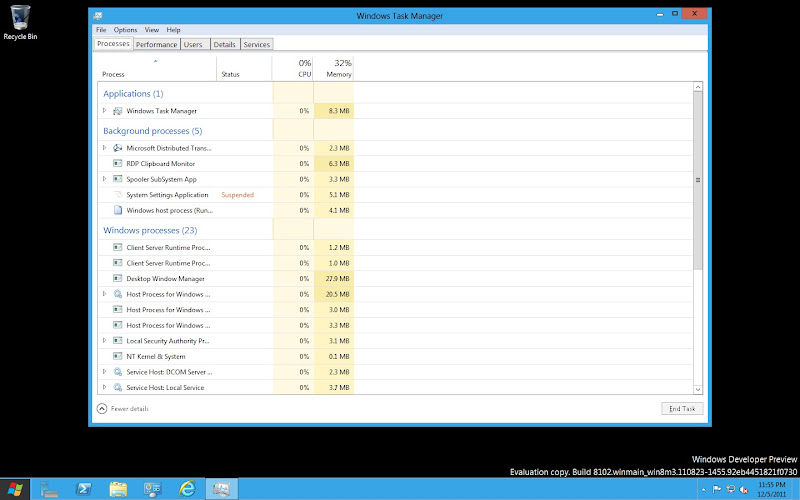Image resolution: width=800 pixels, height=500 pixels.
Task: Click the network icon in system tray
Action: [730, 489]
